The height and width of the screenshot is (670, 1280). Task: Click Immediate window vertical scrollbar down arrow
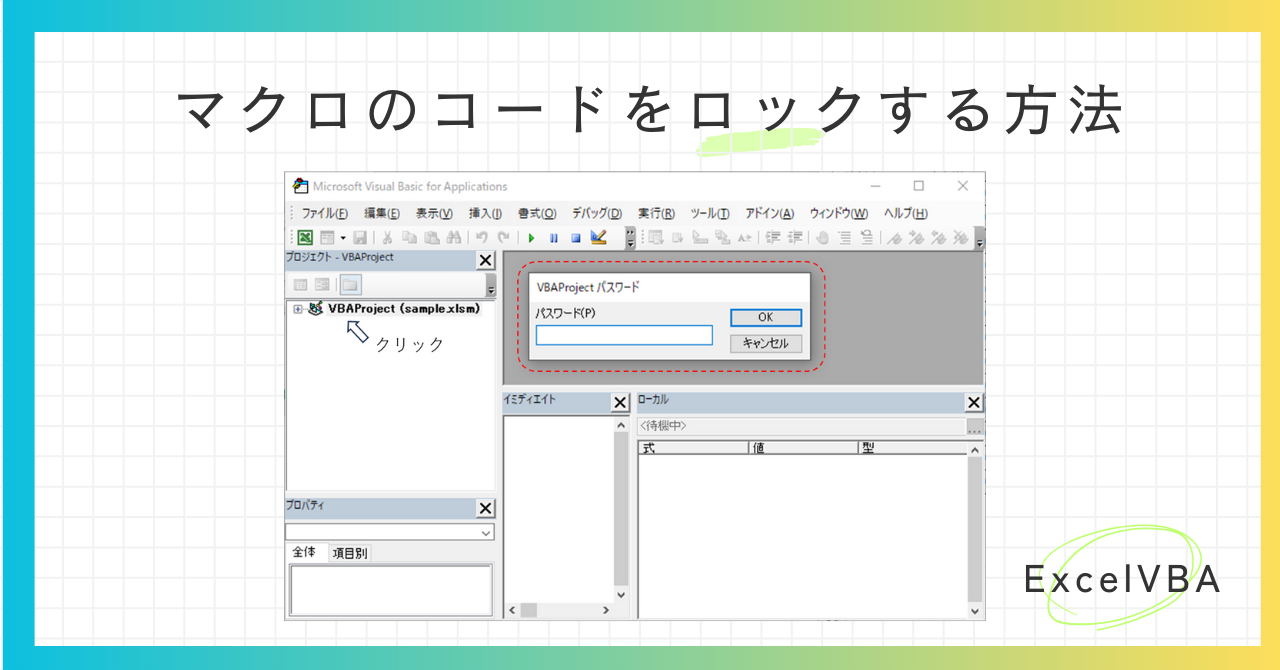[620, 594]
